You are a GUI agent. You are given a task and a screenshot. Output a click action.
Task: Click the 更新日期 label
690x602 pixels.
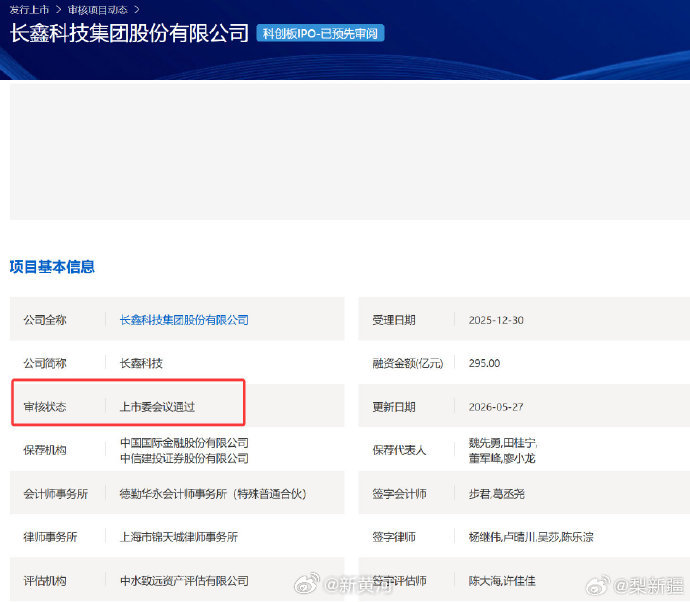click(x=394, y=407)
